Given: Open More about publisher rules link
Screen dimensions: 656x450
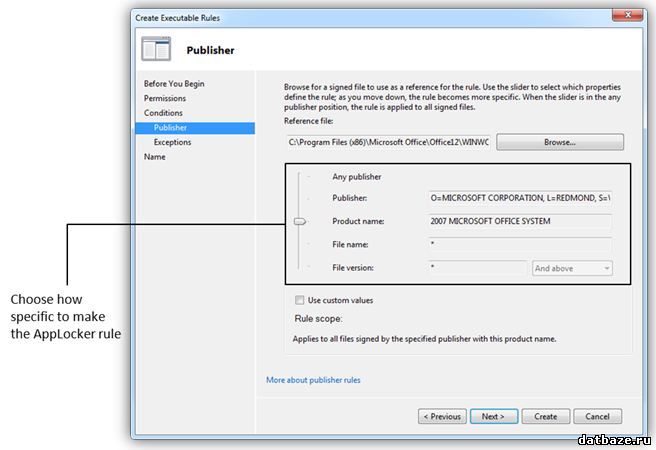Looking at the screenshot, I should coord(313,380).
